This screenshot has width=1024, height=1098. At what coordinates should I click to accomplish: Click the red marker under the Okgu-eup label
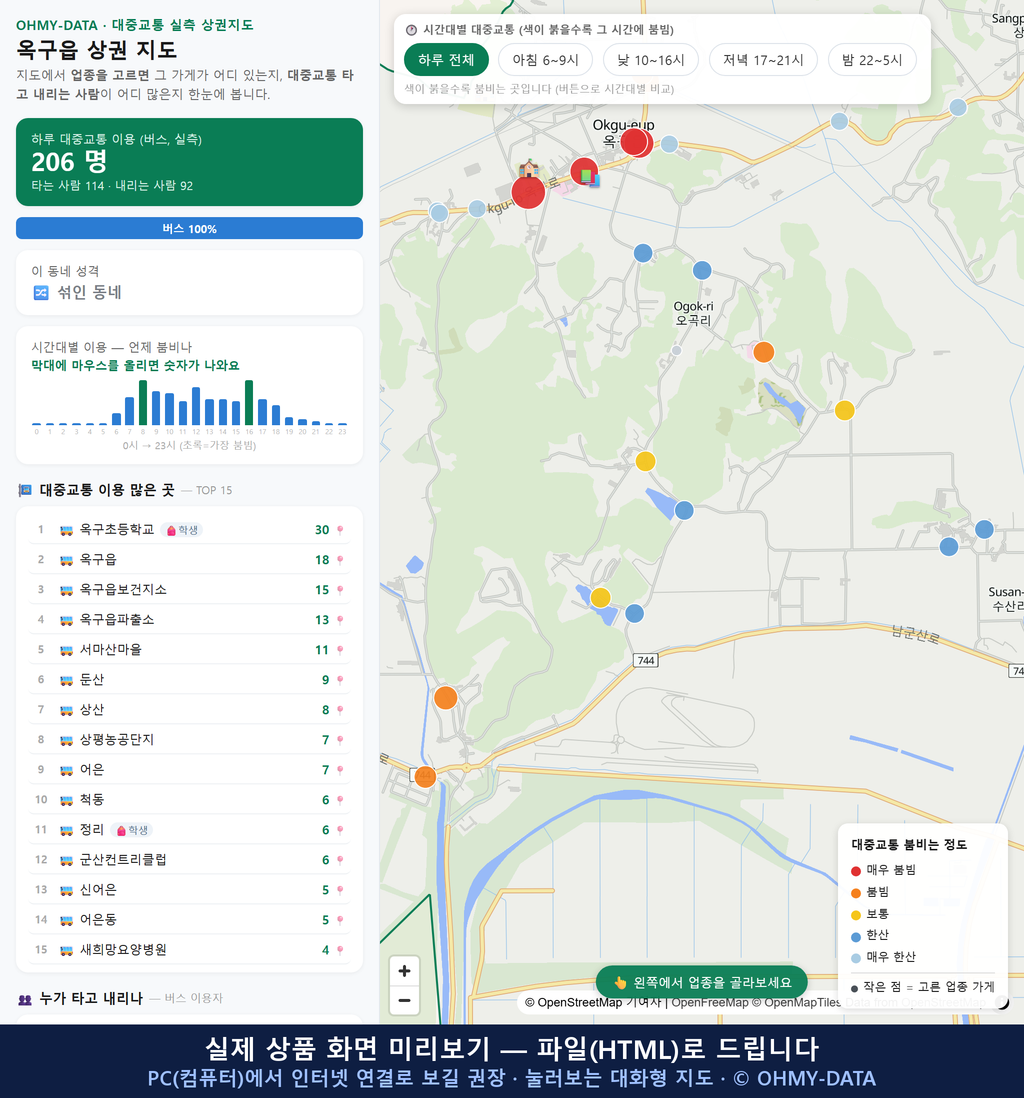(635, 142)
